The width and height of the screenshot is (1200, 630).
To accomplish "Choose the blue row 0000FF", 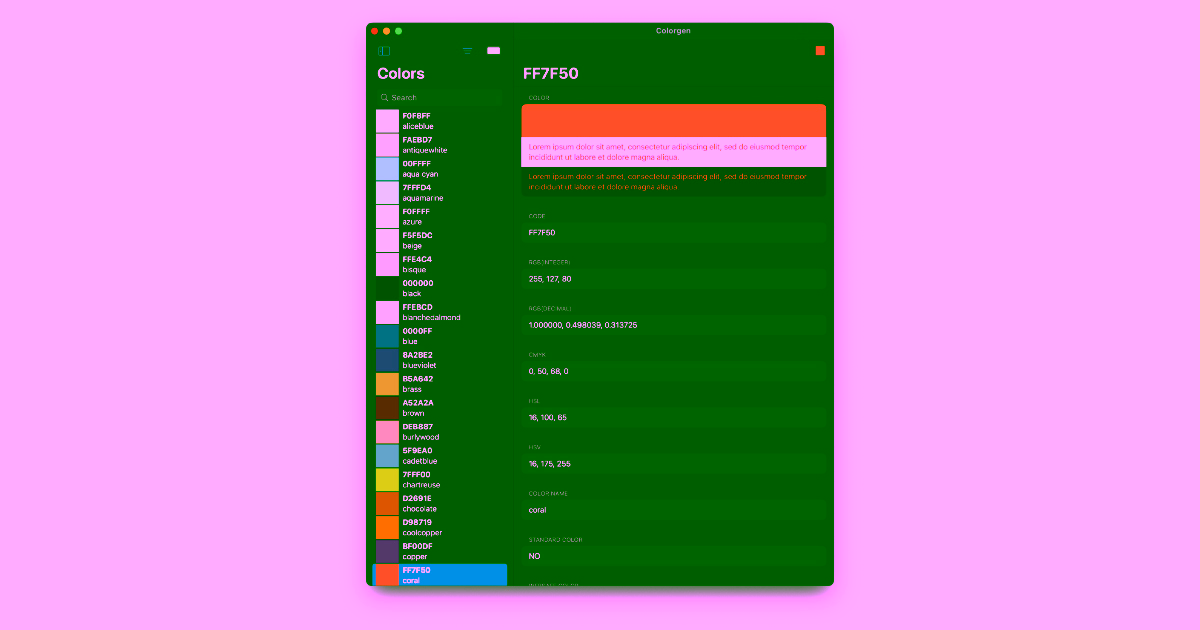I will click(440, 336).
